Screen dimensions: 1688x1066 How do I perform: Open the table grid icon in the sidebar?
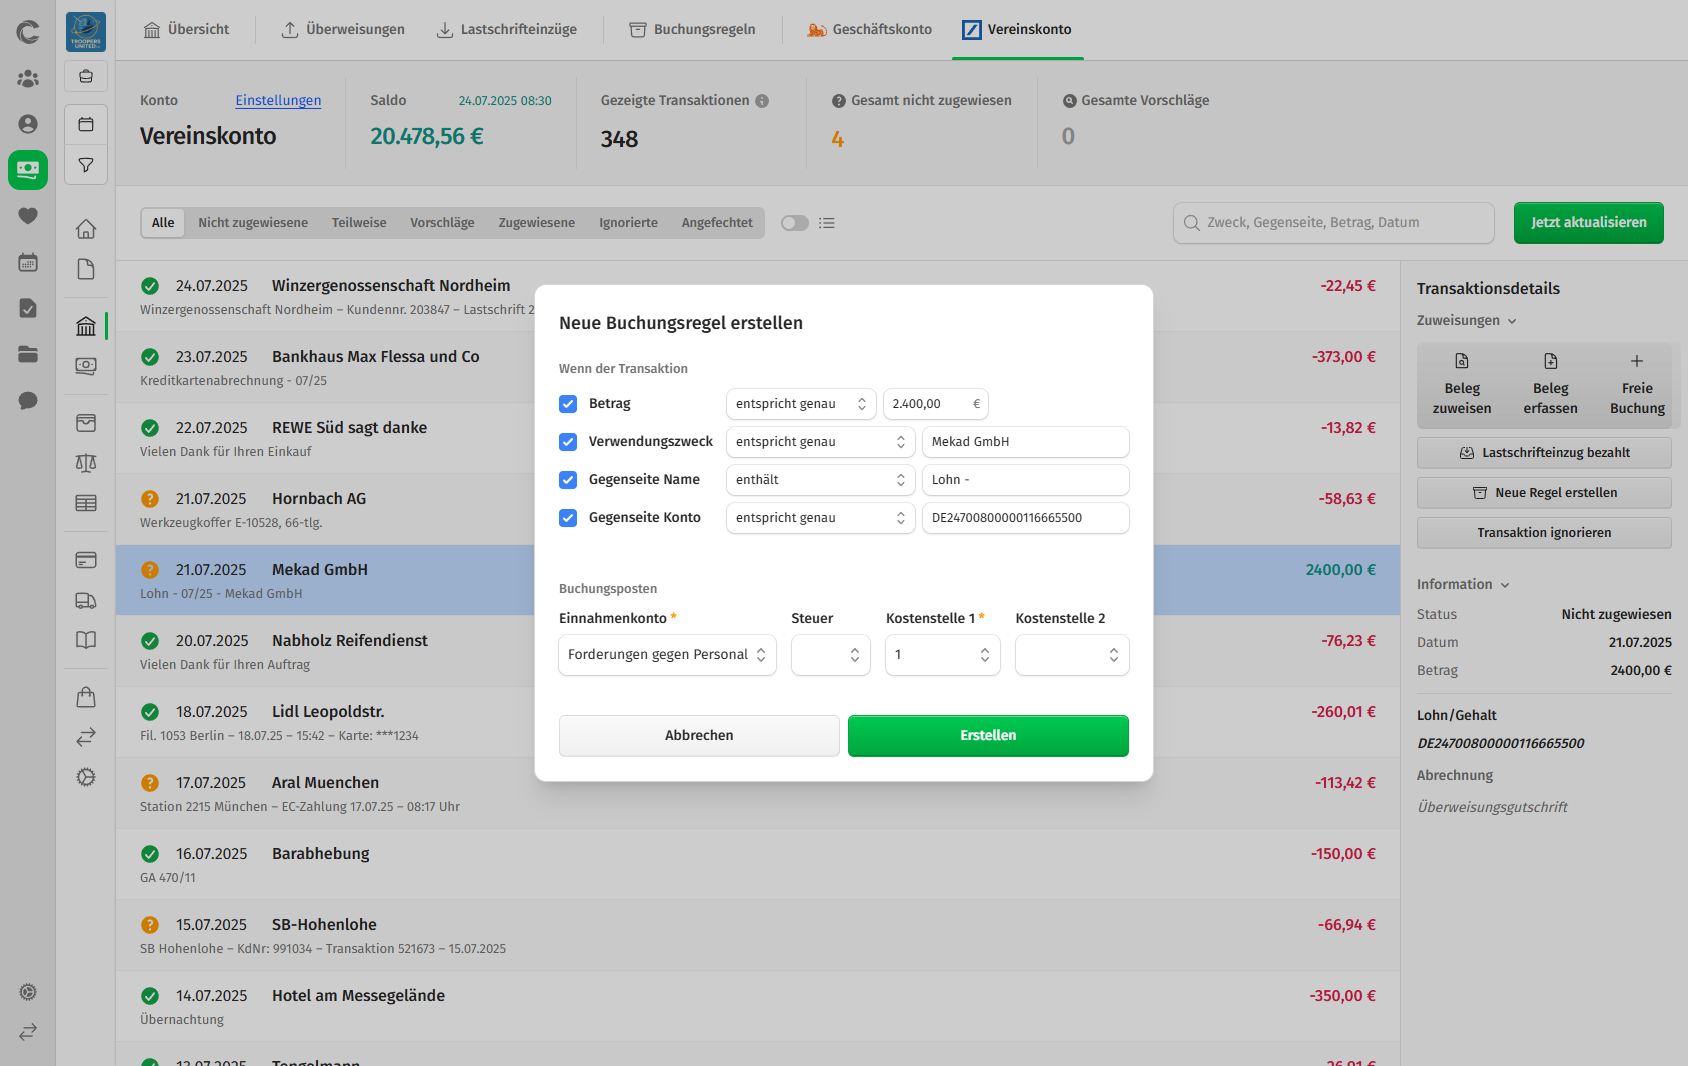coord(86,503)
